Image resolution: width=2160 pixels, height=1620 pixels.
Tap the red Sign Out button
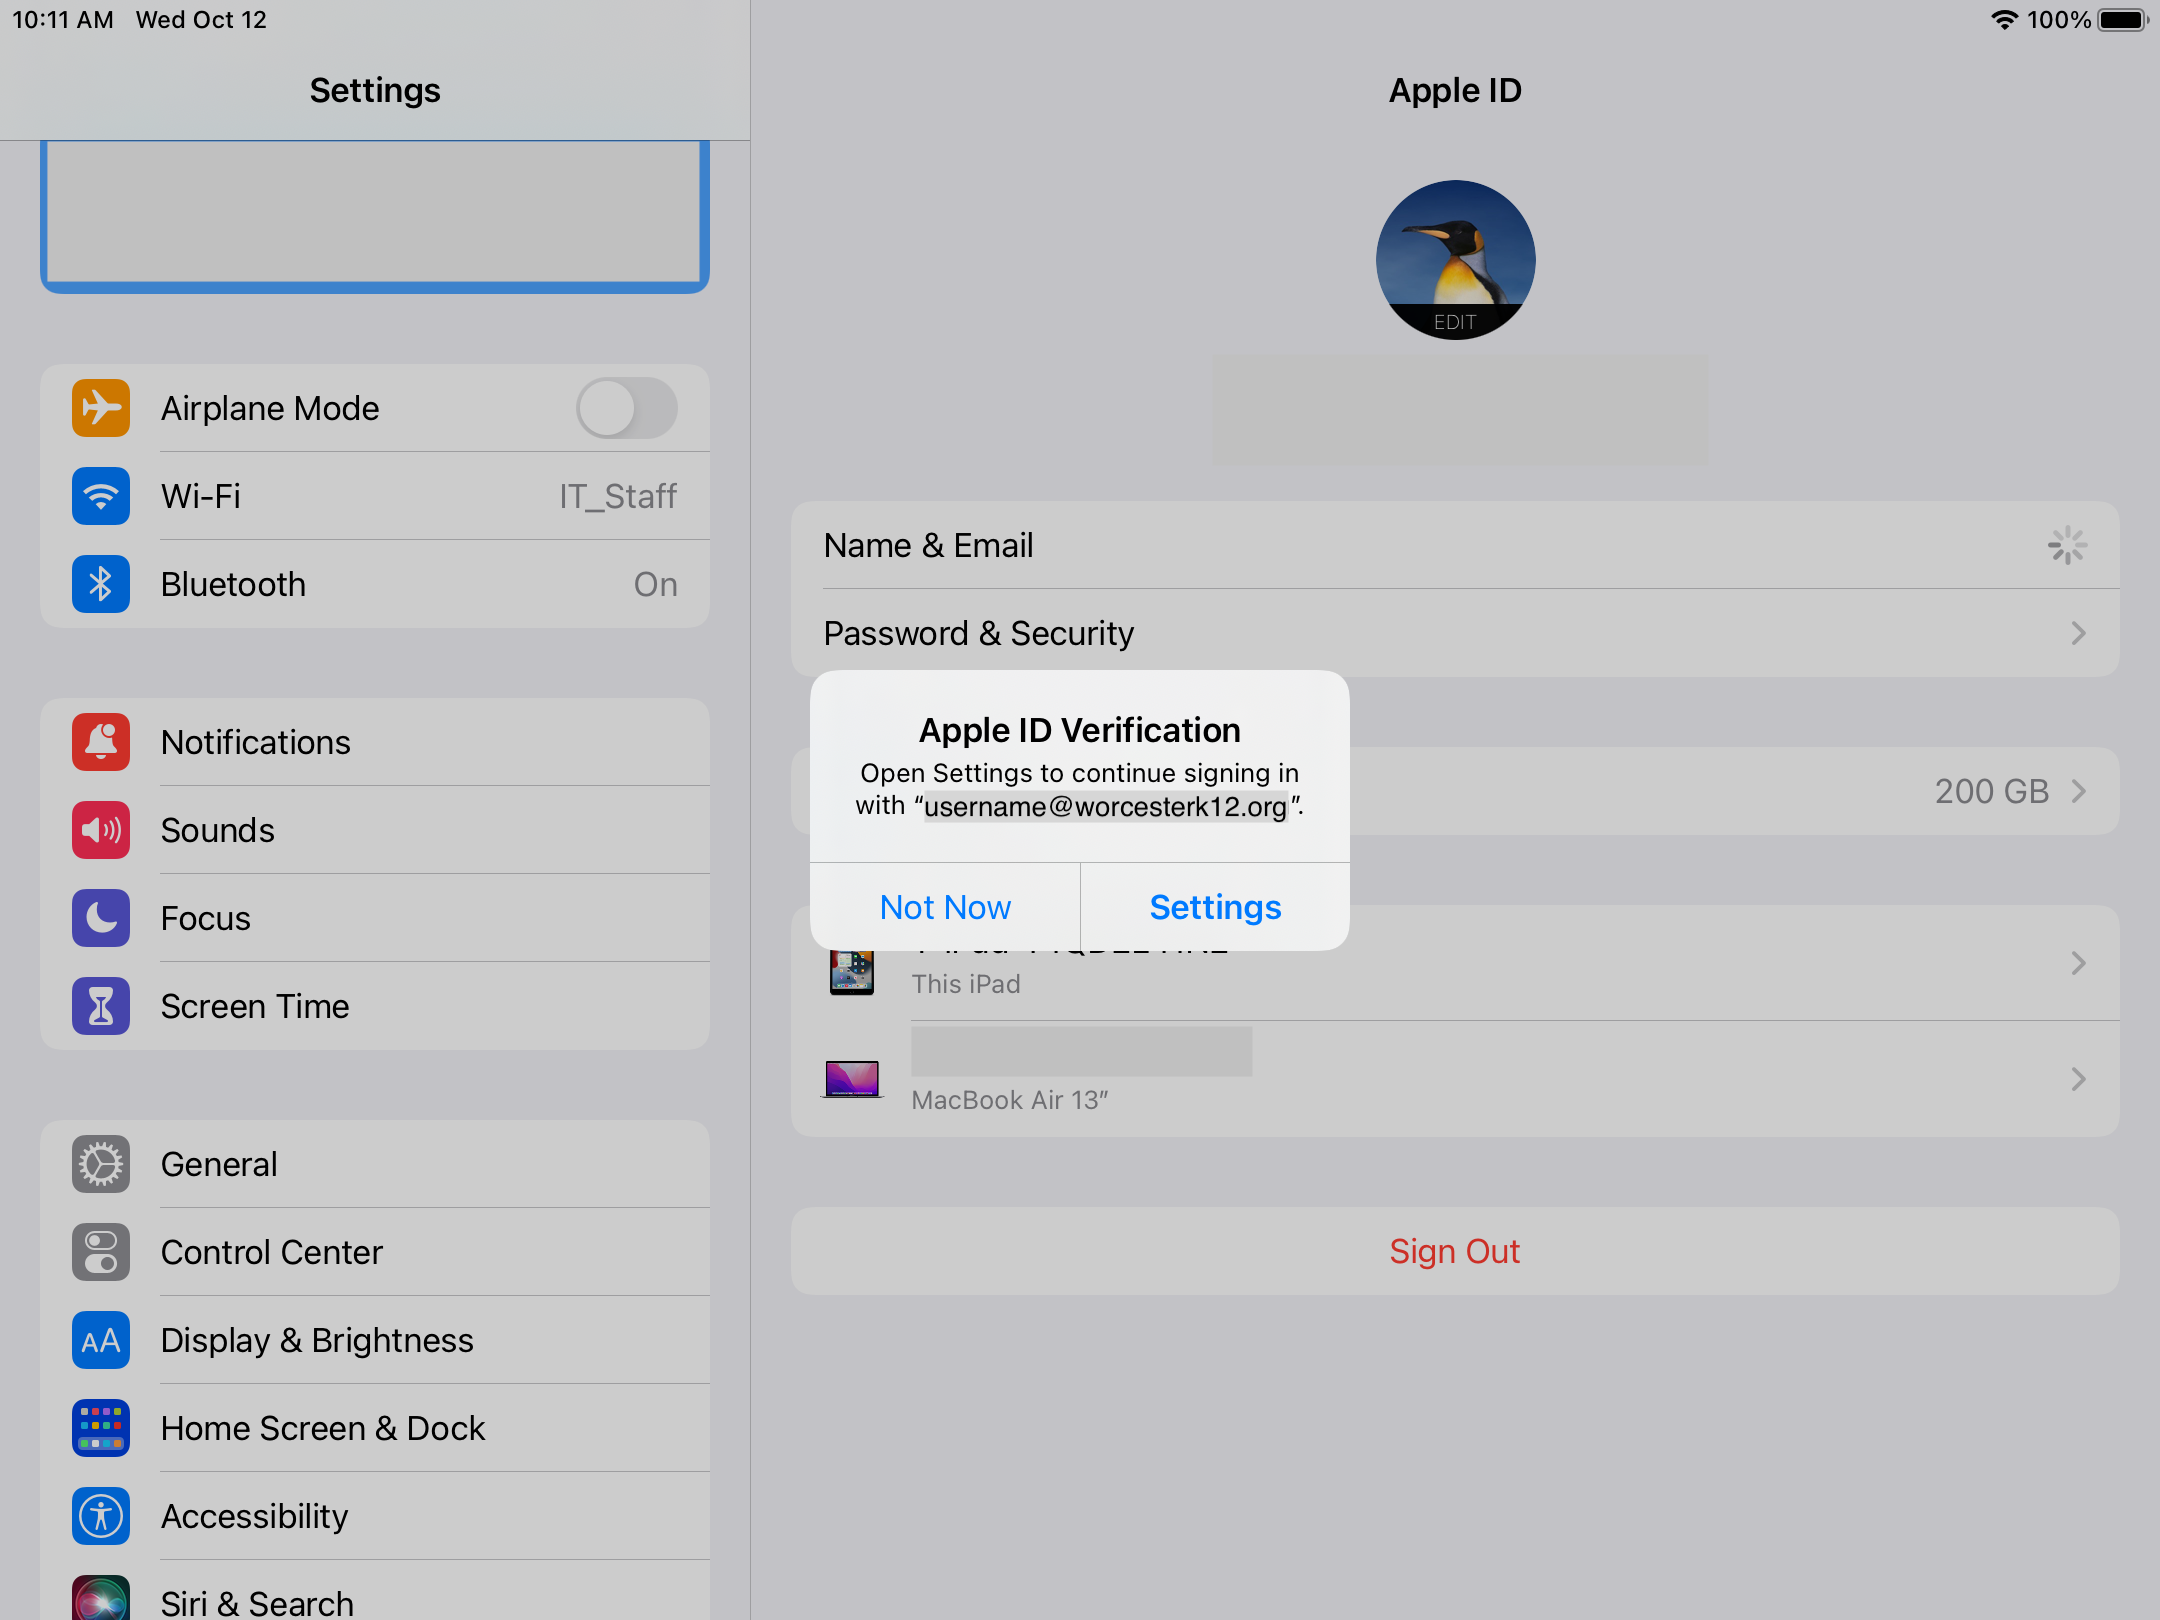1454,1251
